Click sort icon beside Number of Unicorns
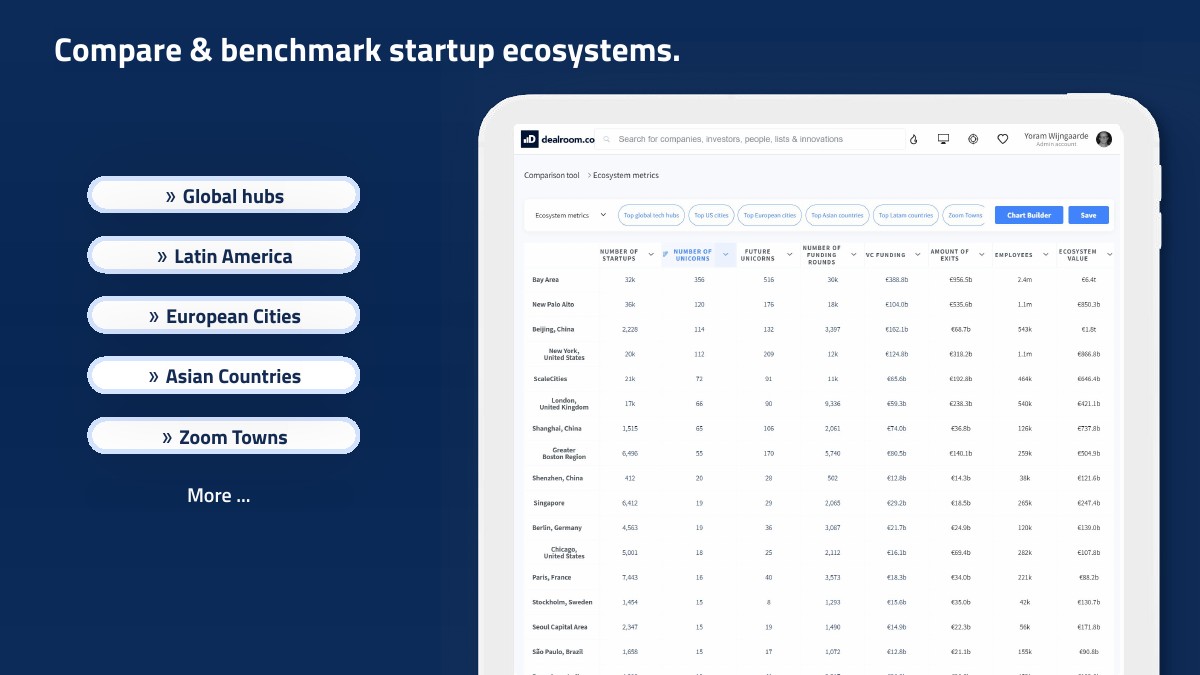Image resolution: width=1200 pixels, height=675 pixels. point(666,255)
